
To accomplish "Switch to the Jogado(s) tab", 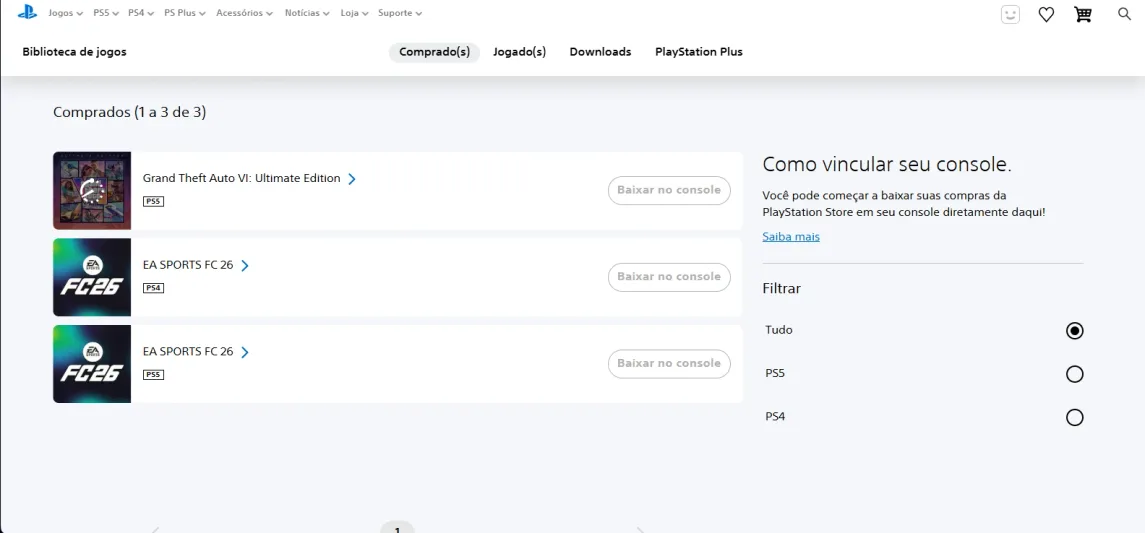I will [519, 52].
